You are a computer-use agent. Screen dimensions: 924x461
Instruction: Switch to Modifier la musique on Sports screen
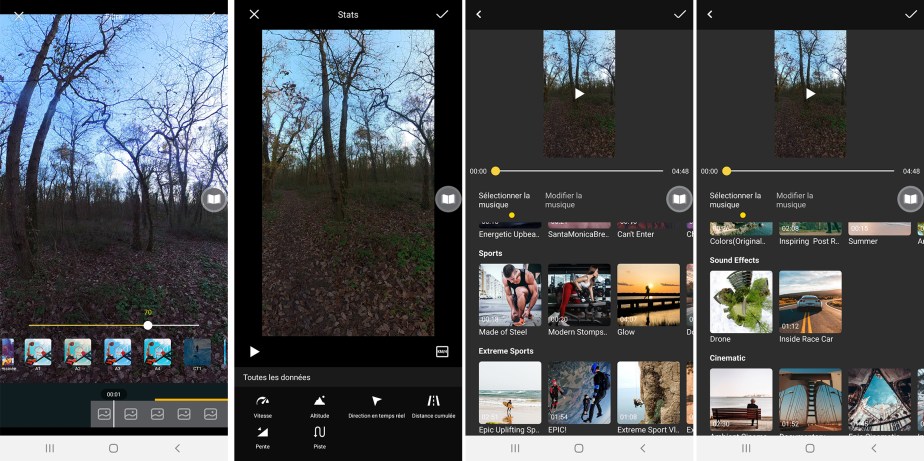click(x=563, y=200)
